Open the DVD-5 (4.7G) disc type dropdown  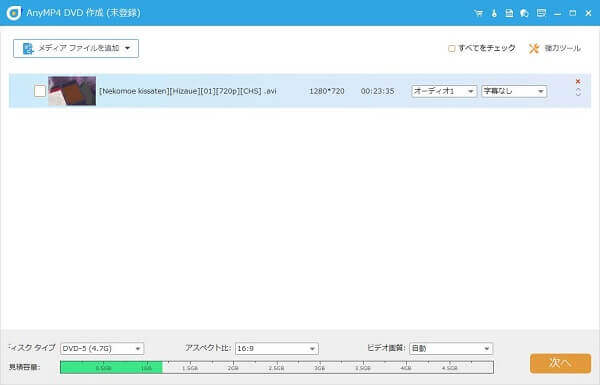102,349
